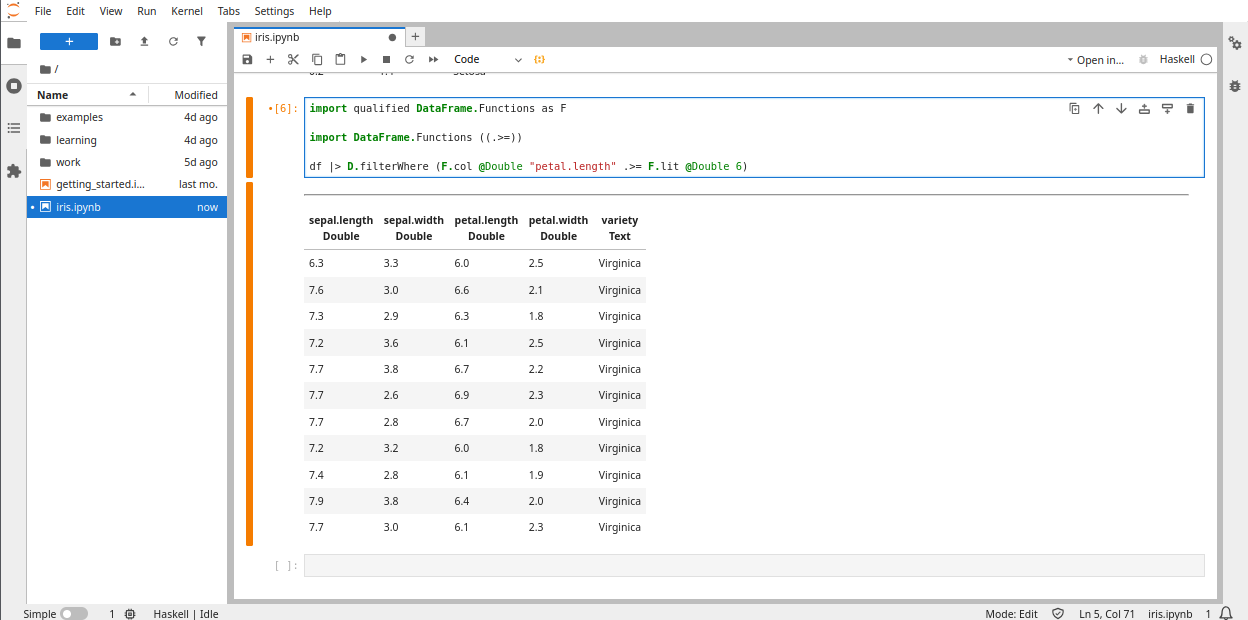Open the Edit menu
This screenshot has height=620, width=1248.
click(75, 11)
